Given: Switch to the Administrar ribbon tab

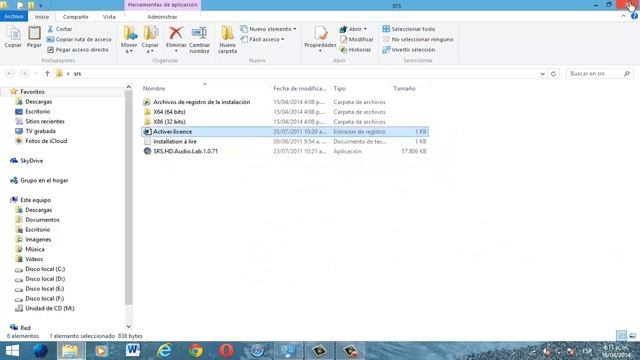Looking at the screenshot, I should coord(162,17).
